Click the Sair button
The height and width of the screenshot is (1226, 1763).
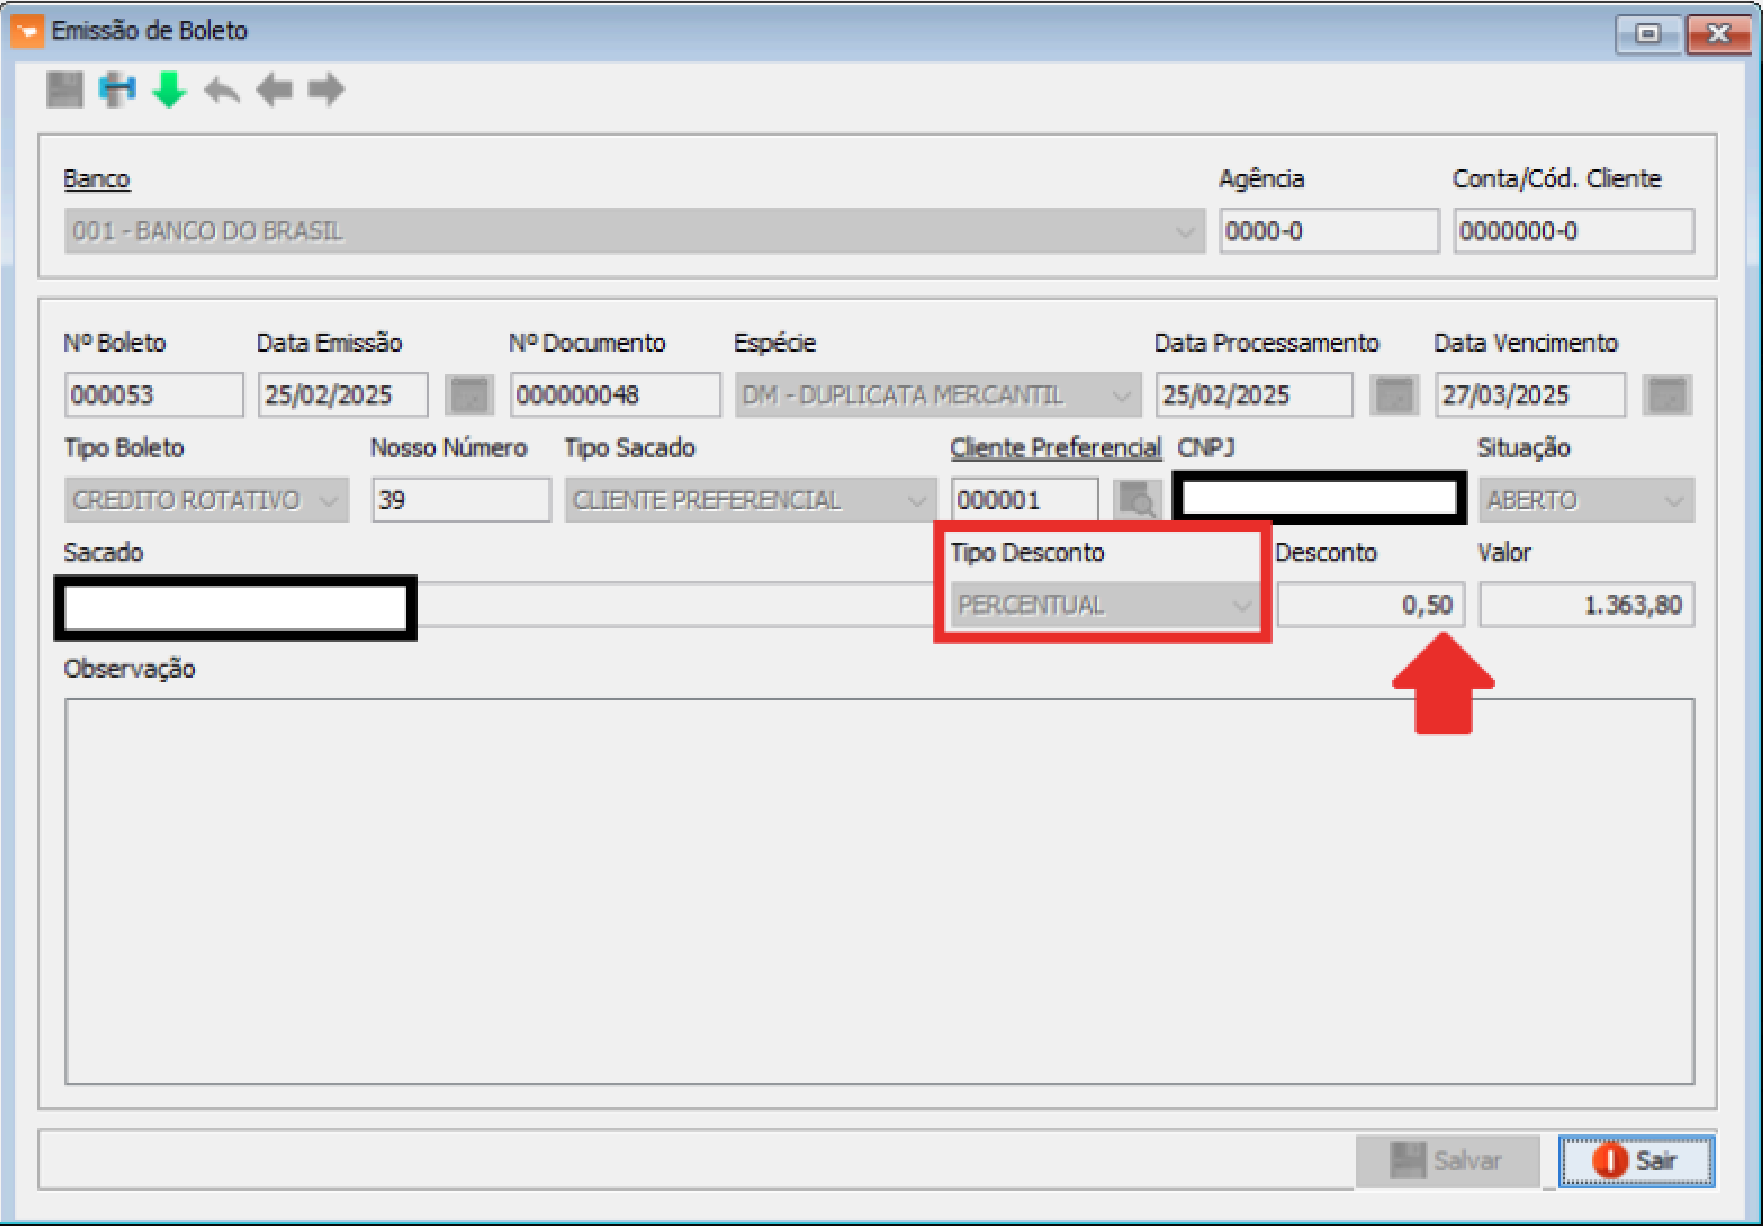click(1636, 1161)
